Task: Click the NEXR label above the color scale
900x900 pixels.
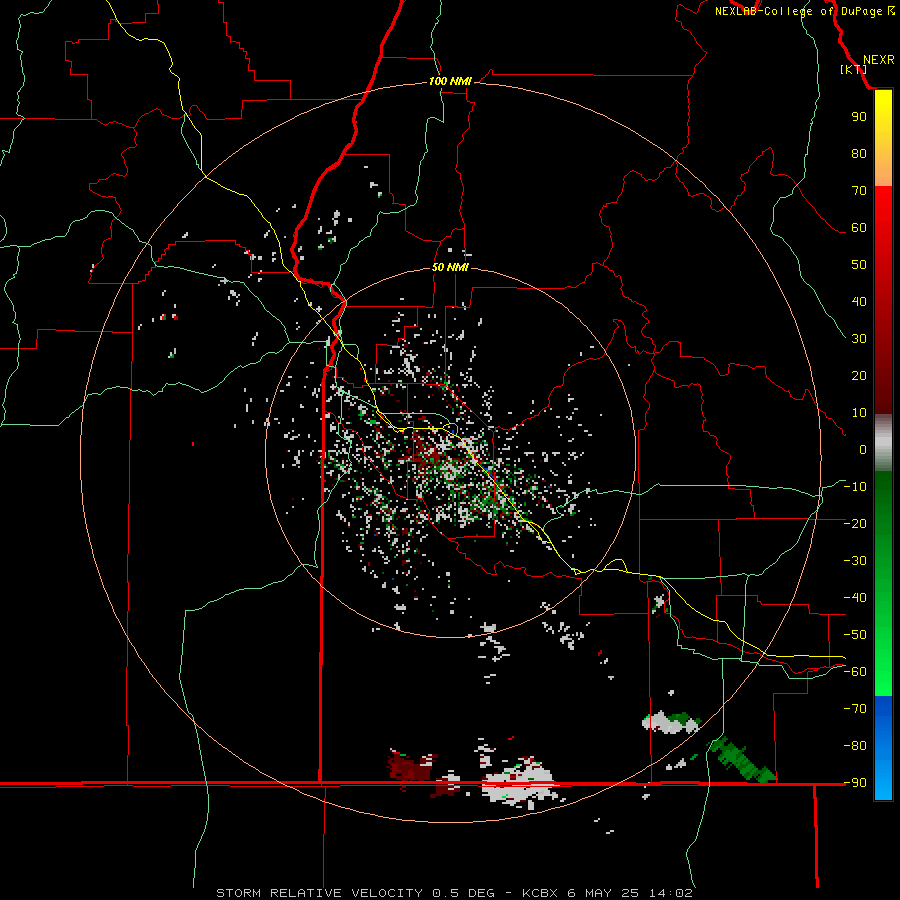Action: click(x=878, y=60)
